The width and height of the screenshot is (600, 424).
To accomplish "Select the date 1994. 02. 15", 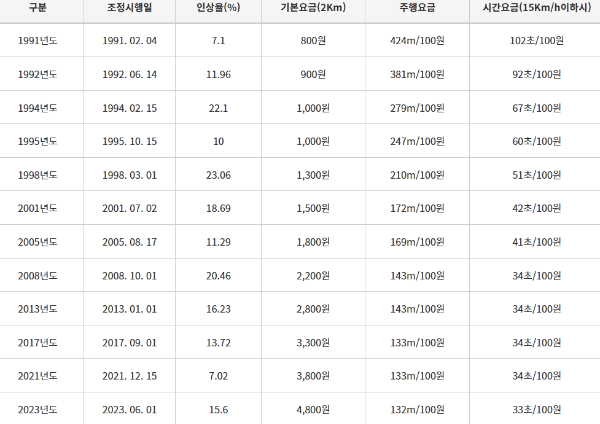I will 129,108.
